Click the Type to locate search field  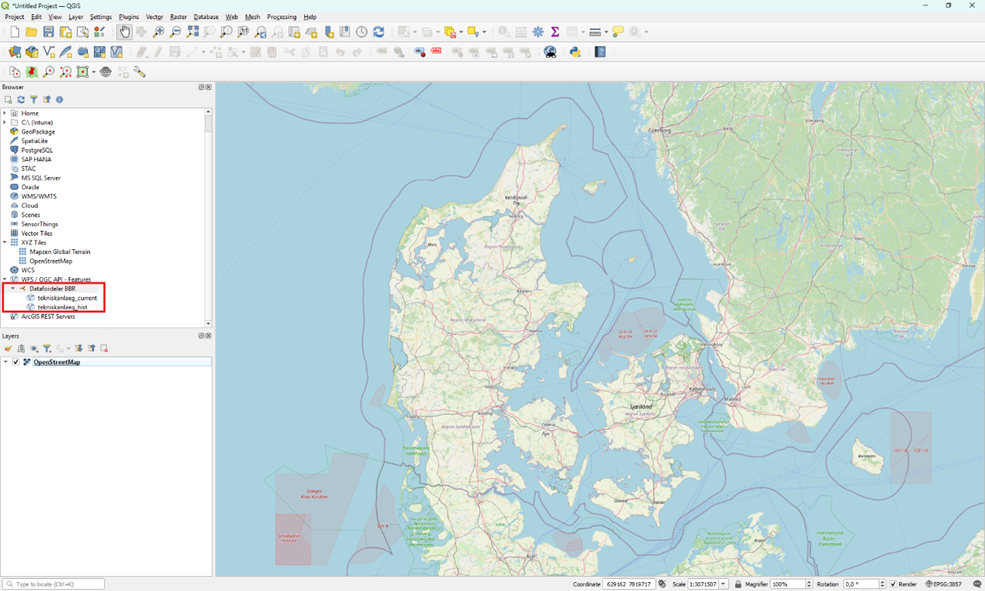click(55, 584)
